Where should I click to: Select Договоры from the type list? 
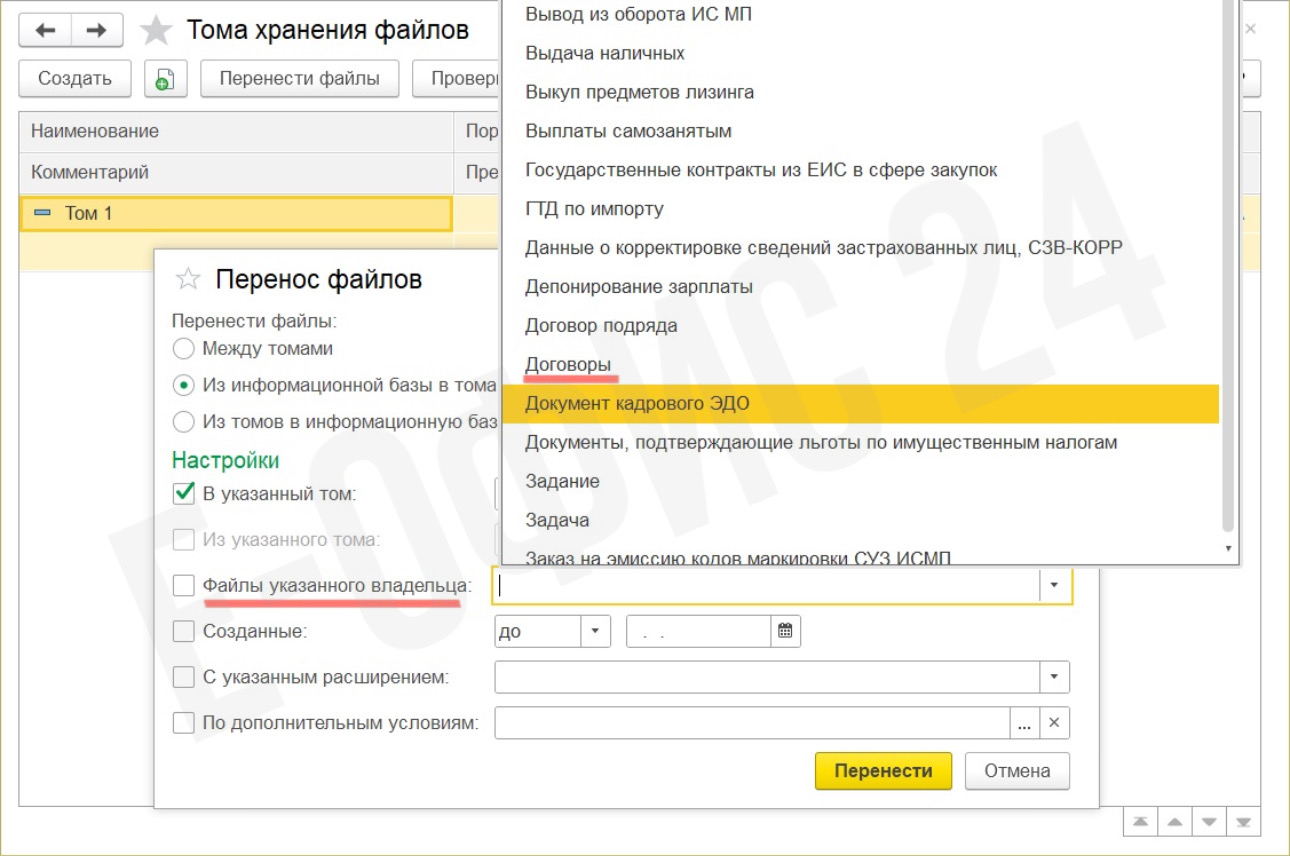(568, 364)
